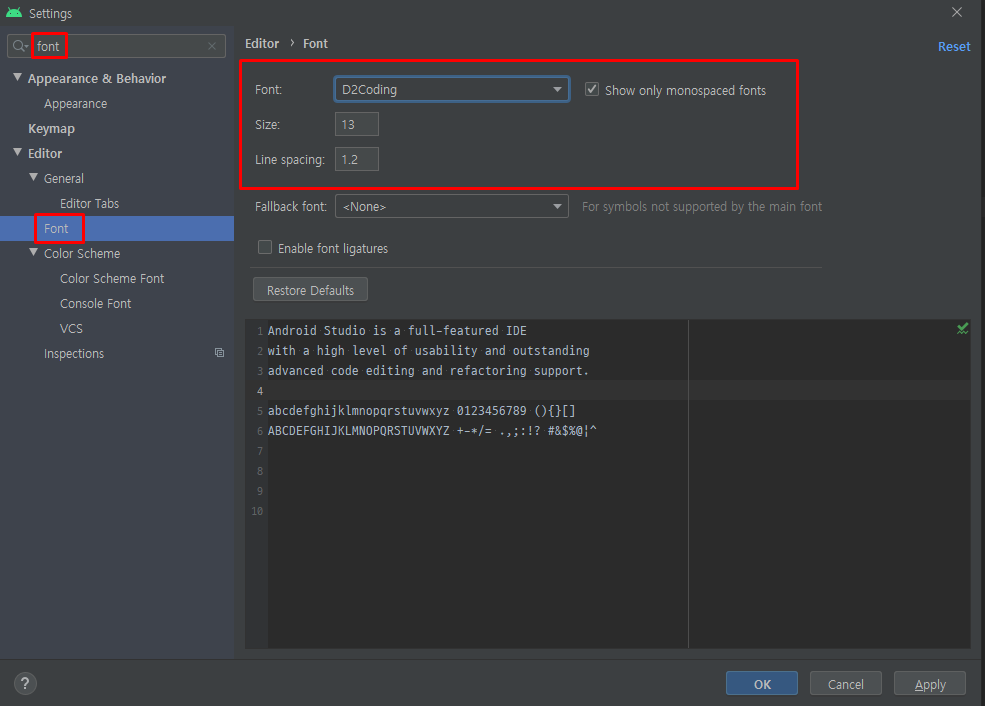Click preview line starting 'abcdefghijklmnopqrstuvwxyz'
This screenshot has height=706, width=985.
[x=422, y=411]
